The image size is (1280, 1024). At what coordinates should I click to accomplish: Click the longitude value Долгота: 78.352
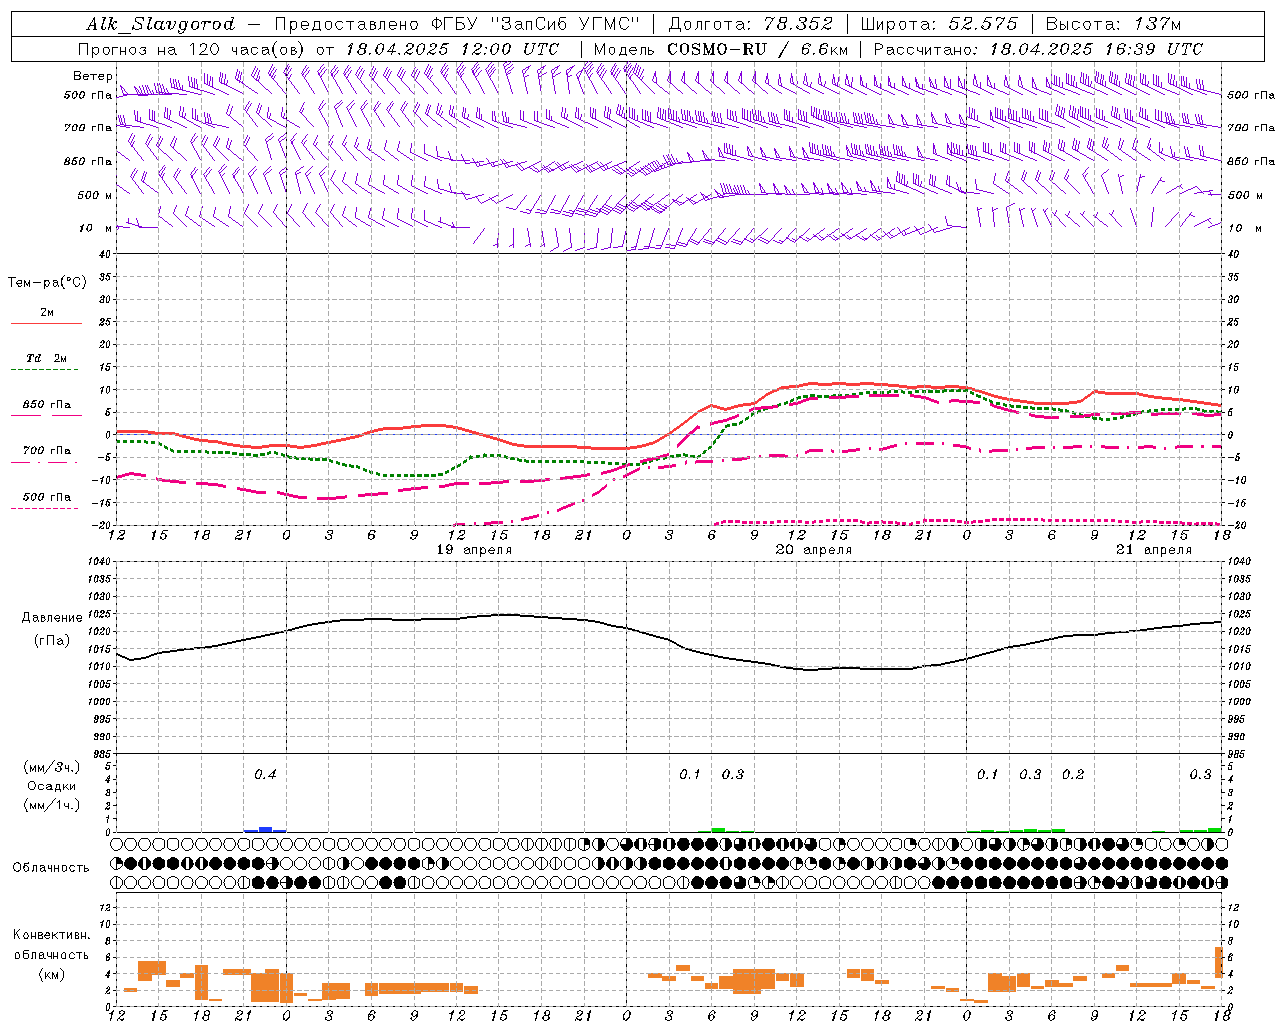tap(751, 24)
